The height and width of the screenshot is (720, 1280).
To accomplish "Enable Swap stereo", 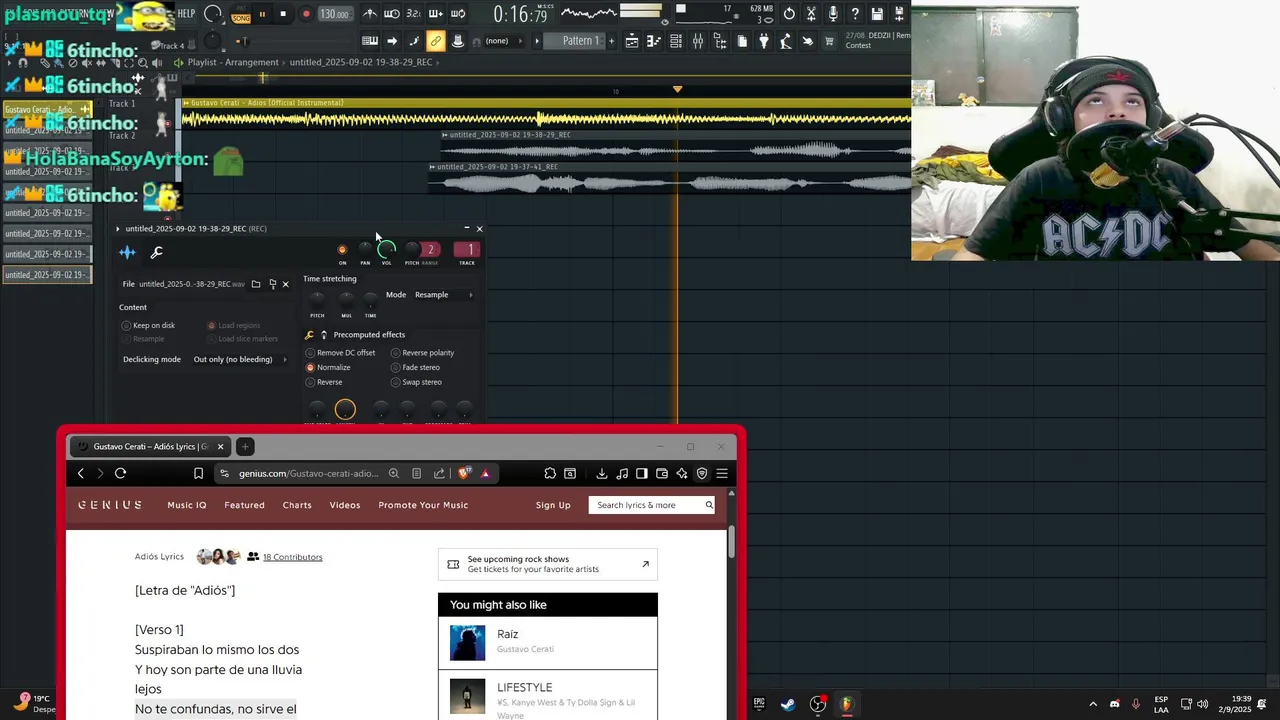I will [x=416, y=382].
